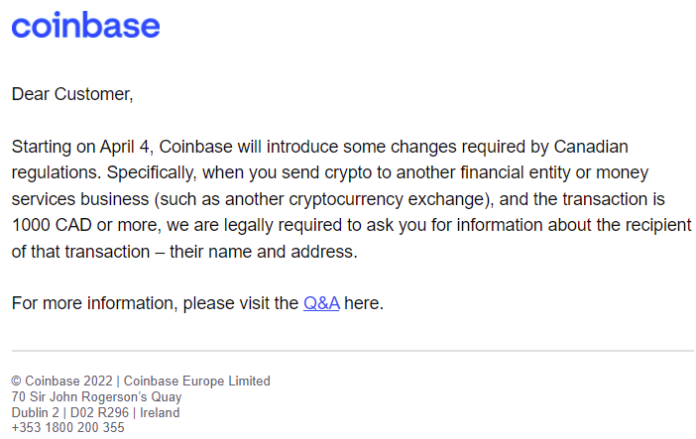Image resolution: width=696 pixels, height=439 pixels.
Task: Click the horizontal divider line above the footer
Action: [352, 351]
